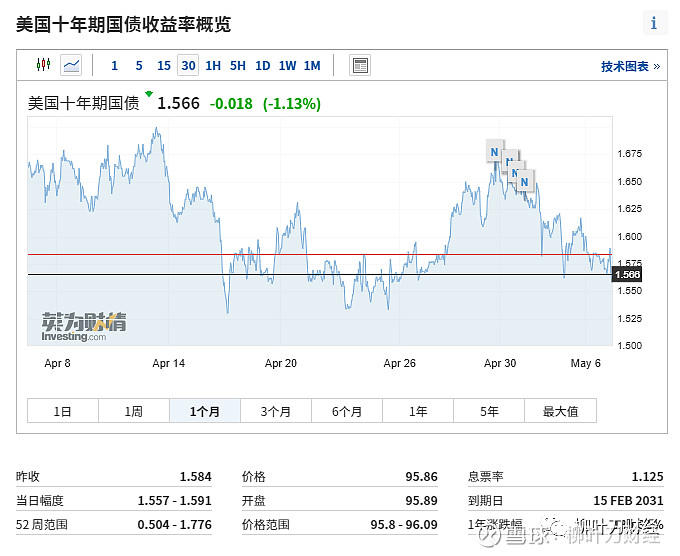Show the 1年 time range
Image resolution: width=680 pixels, height=556 pixels.
418,411
